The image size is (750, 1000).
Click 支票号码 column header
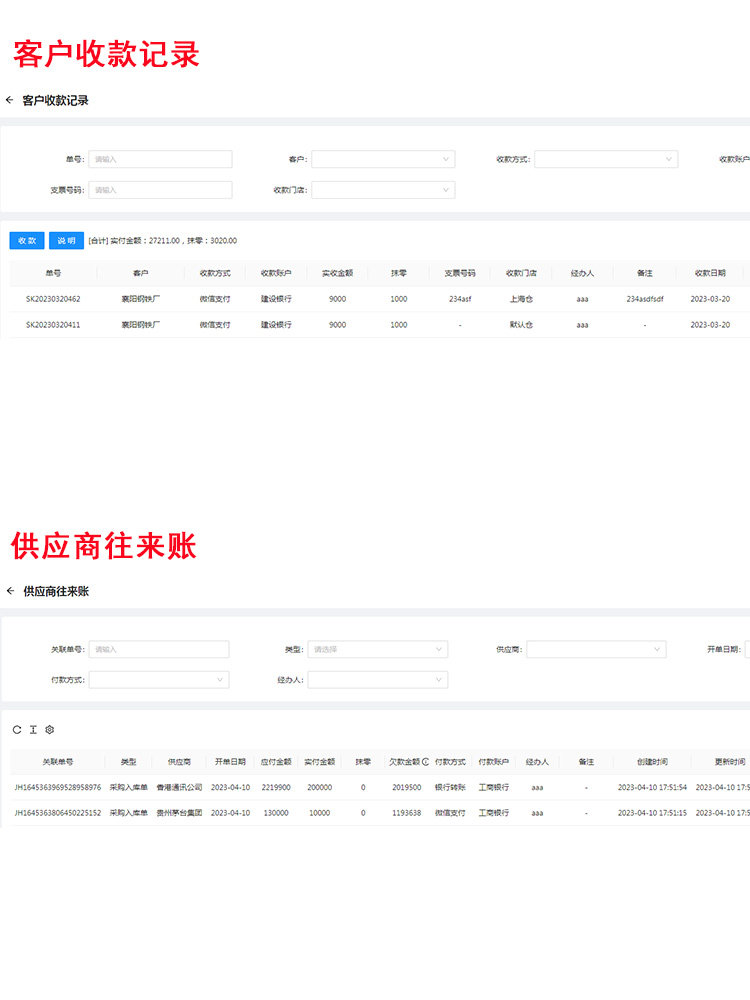coord(460,273)
